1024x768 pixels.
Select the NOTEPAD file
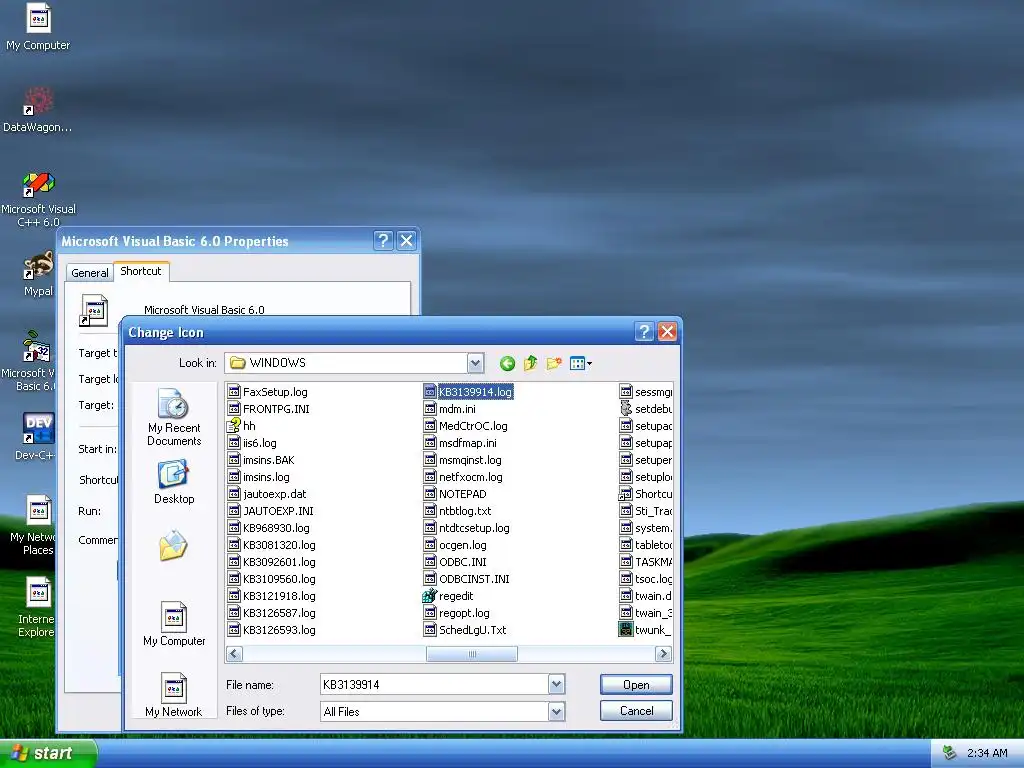coord(455,494)
